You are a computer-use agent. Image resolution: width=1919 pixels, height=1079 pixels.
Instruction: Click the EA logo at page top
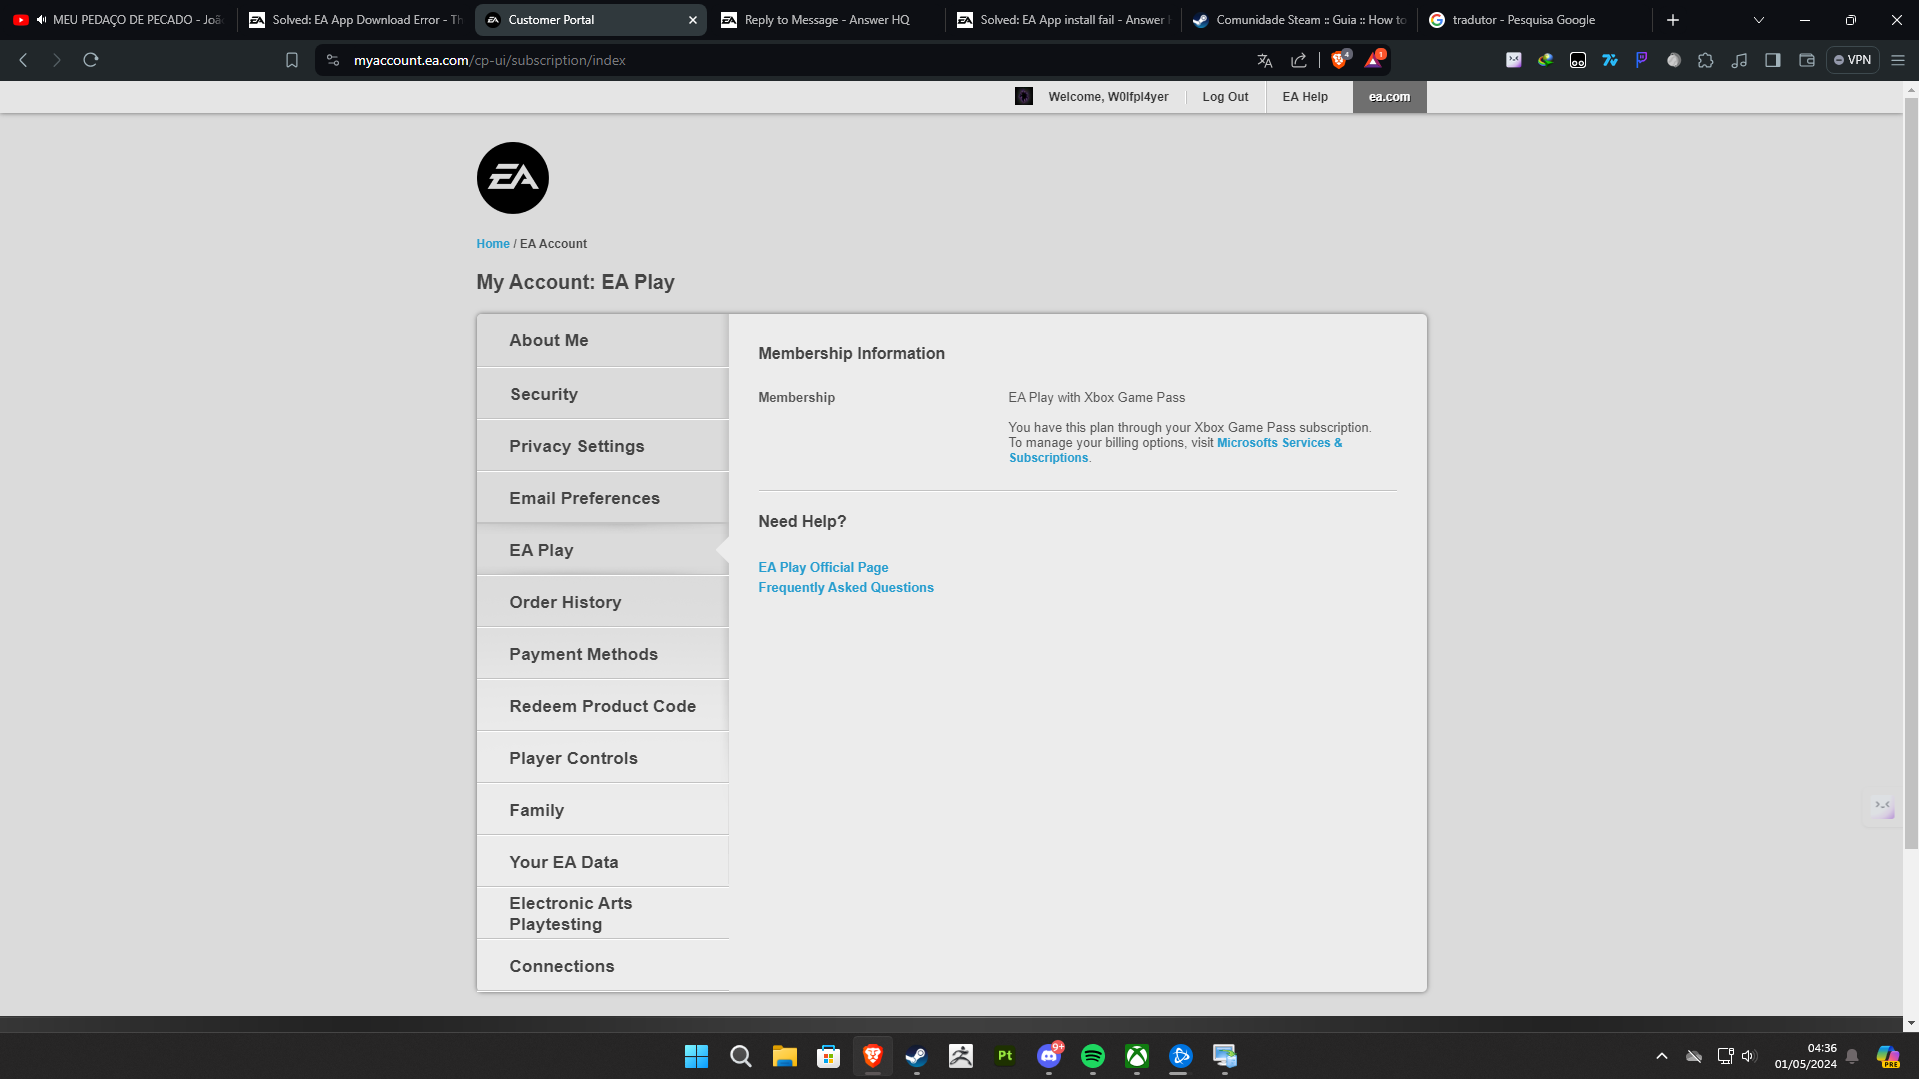click(x=512, y=178)
